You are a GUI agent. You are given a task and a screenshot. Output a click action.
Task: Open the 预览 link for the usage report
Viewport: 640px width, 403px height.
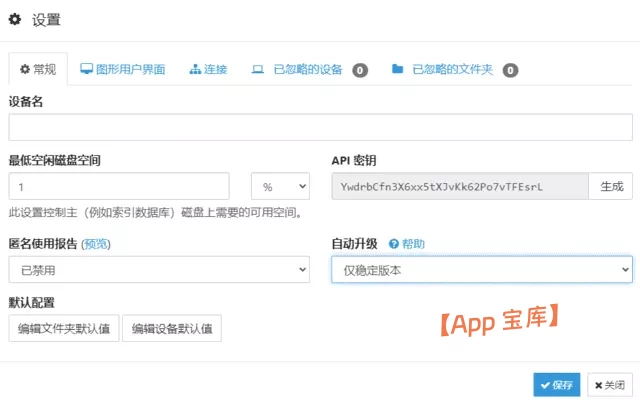pos(95,244)
